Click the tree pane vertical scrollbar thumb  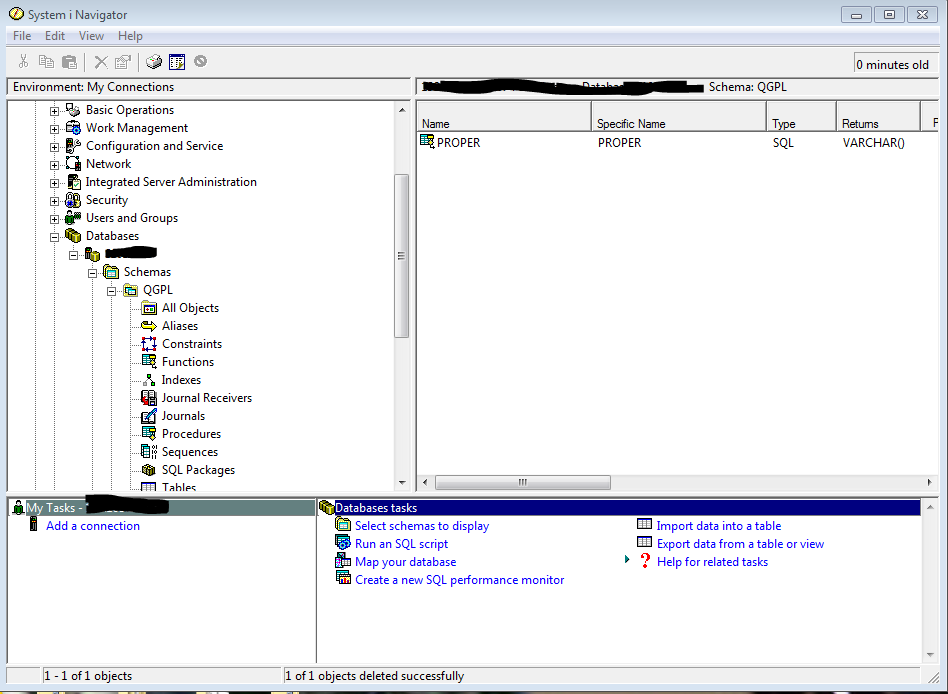coord(401,256)
